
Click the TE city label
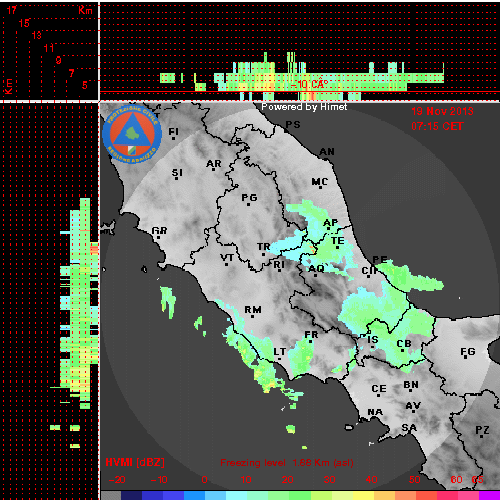point(338,241)
